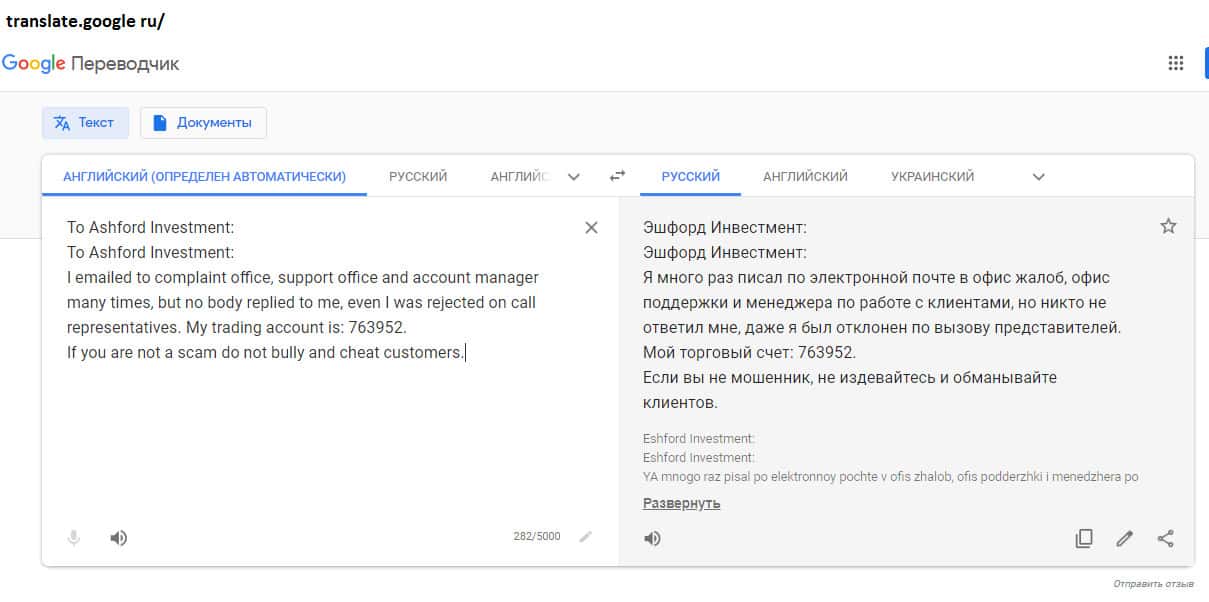
Task: Click the microphone voice input icon
Action: (x=74, y=538)
